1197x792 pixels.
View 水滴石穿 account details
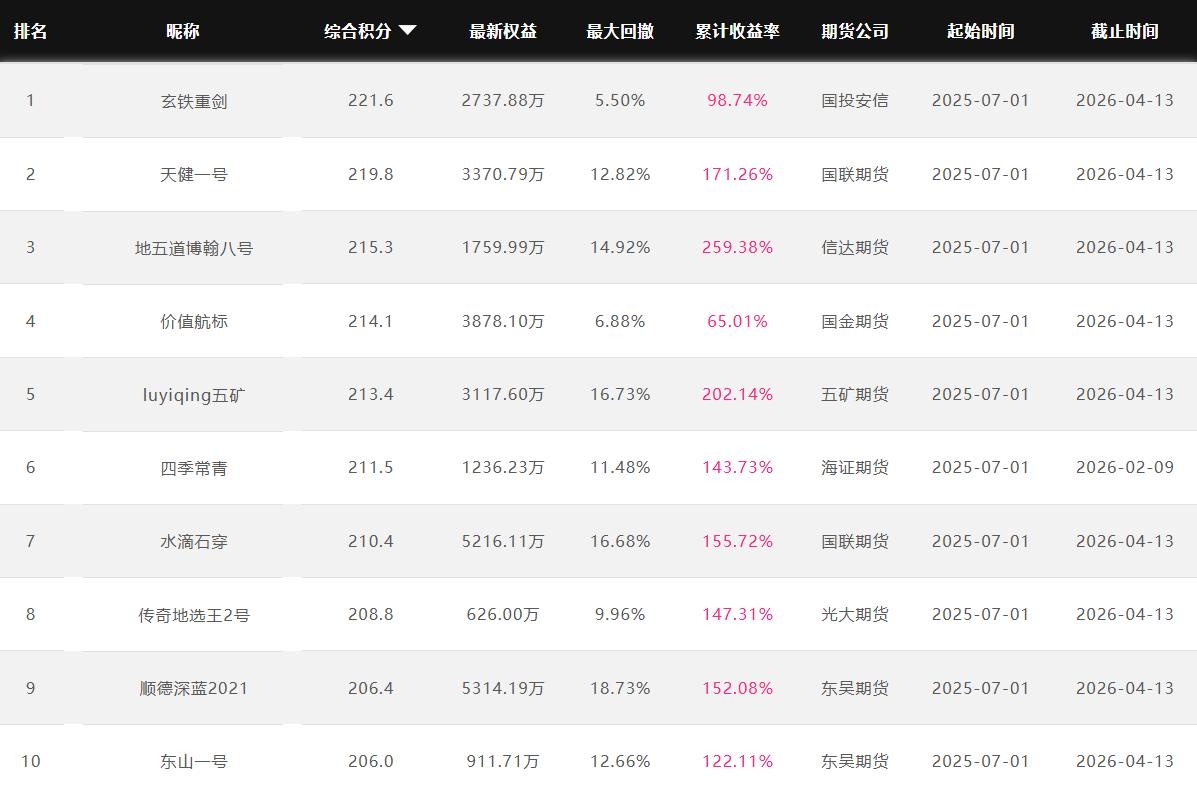pos(194,542)
